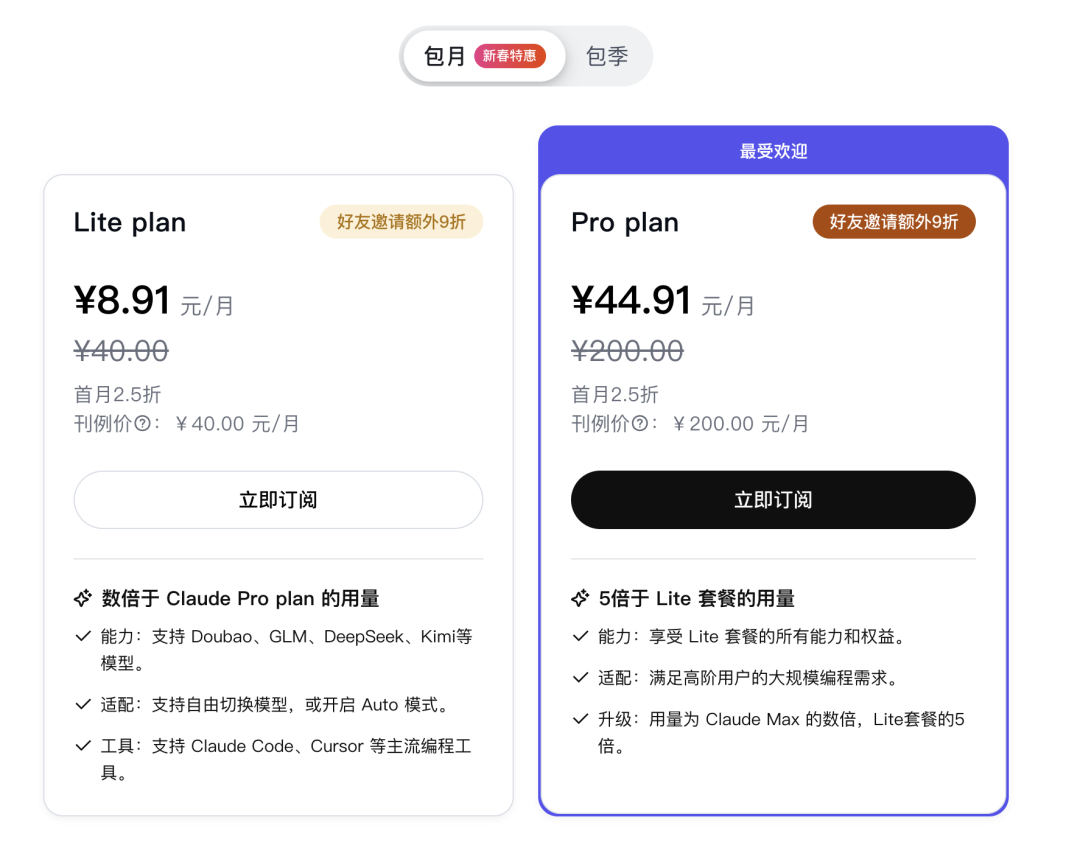This screenshot has height=856, width=1080.
Task: Subscribe to Lite plan with 立即订阅
Action: (x=278, y=500)
